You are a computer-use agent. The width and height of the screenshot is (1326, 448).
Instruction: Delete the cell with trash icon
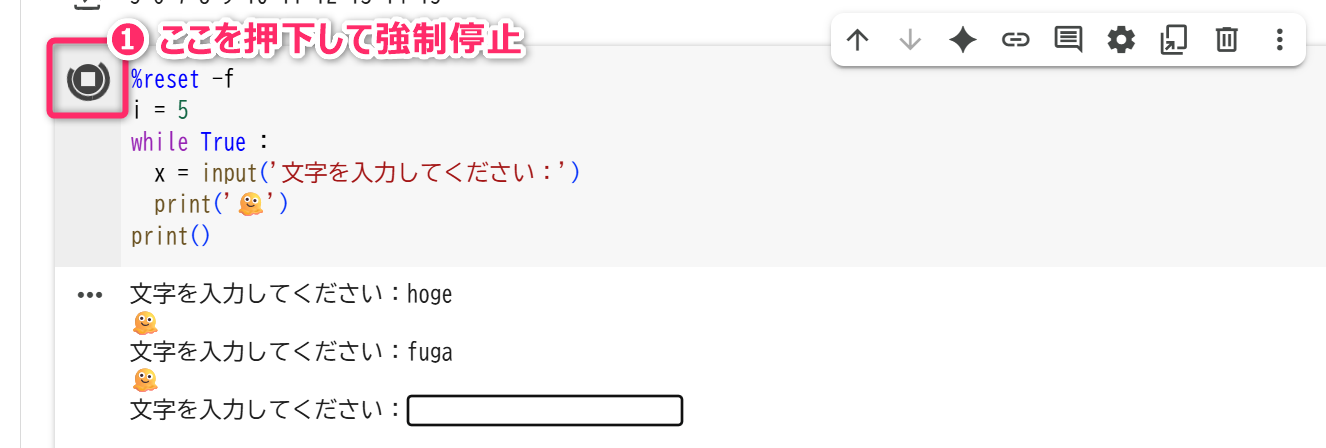pos(1226,40)
